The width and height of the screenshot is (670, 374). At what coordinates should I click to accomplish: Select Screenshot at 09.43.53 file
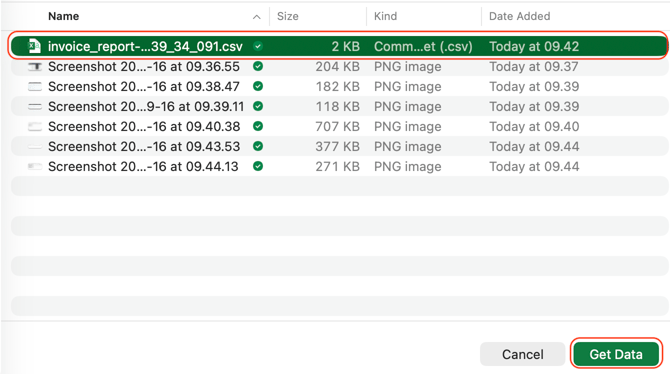point(144,147)
